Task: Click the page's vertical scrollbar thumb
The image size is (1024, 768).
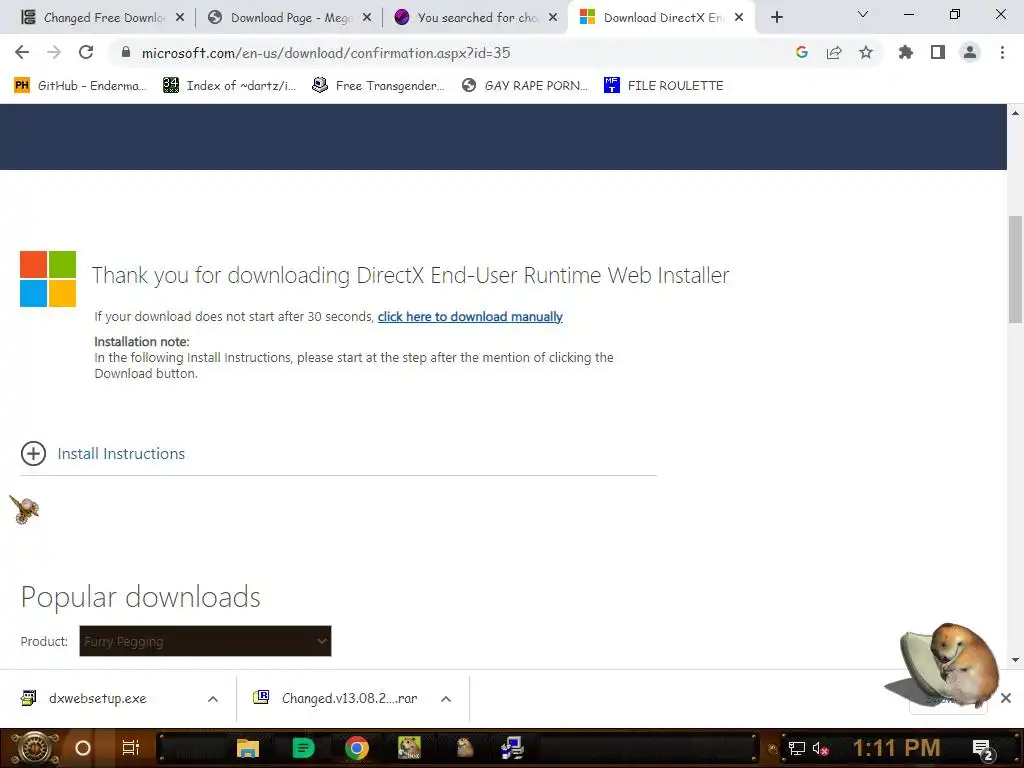Action: (1016, 269)
